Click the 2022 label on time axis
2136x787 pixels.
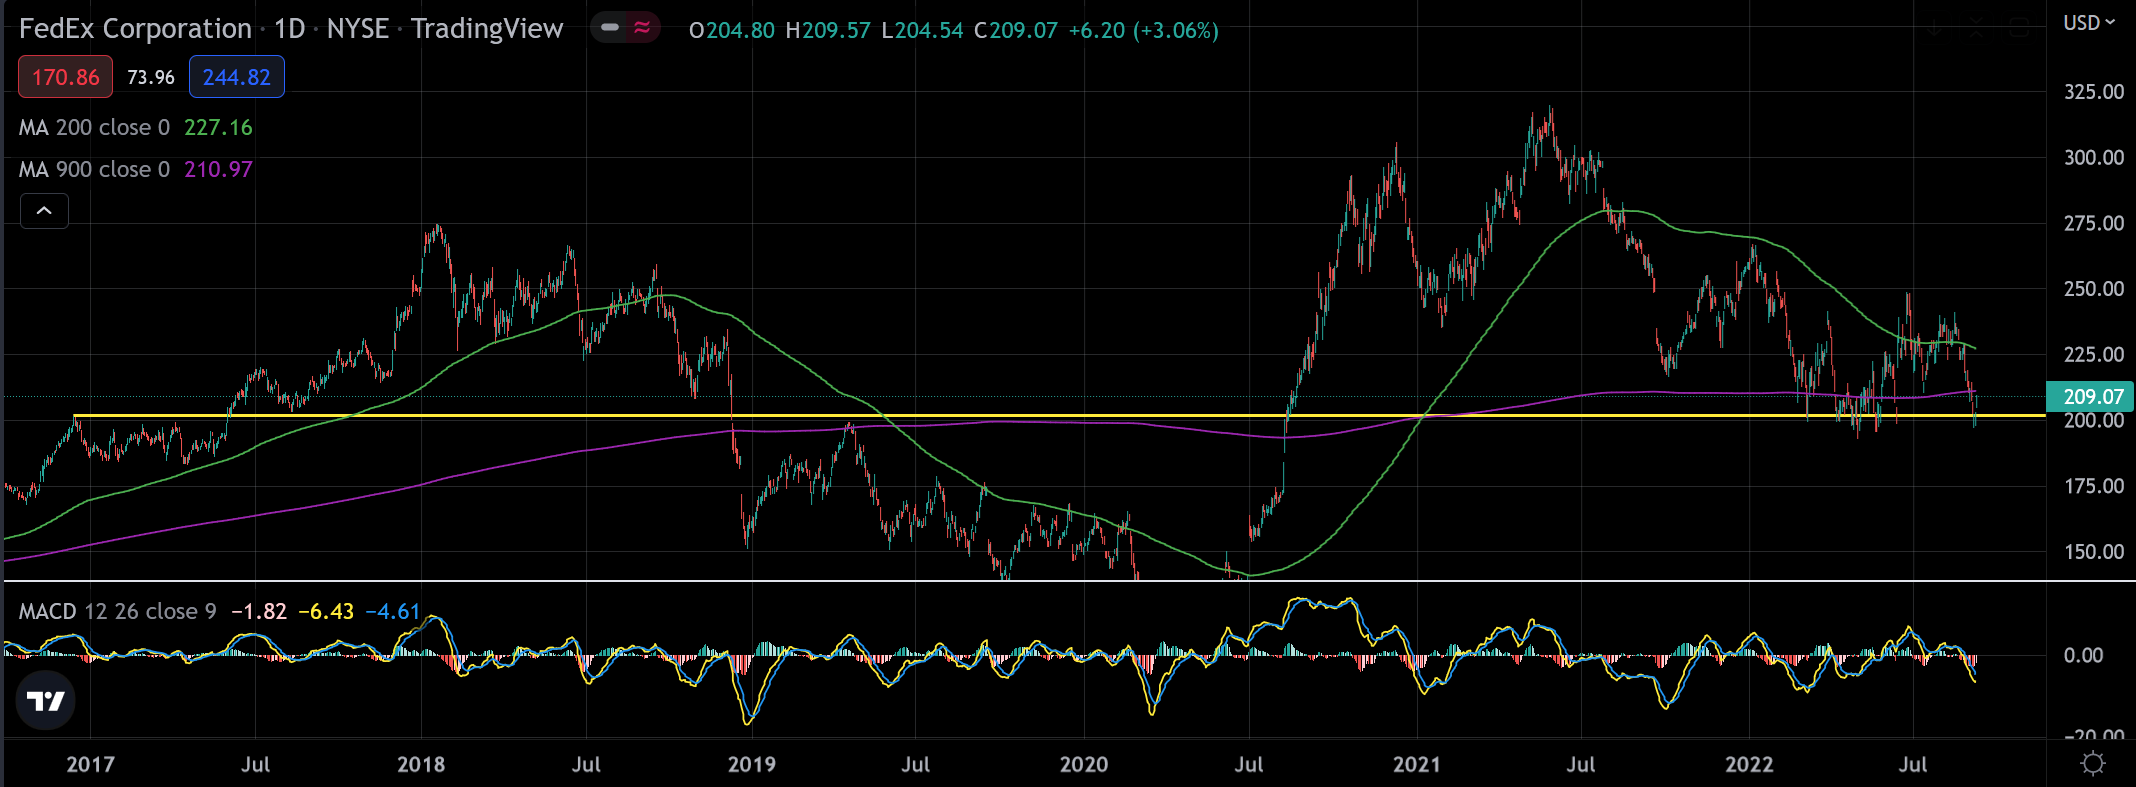click(1749, 764)
